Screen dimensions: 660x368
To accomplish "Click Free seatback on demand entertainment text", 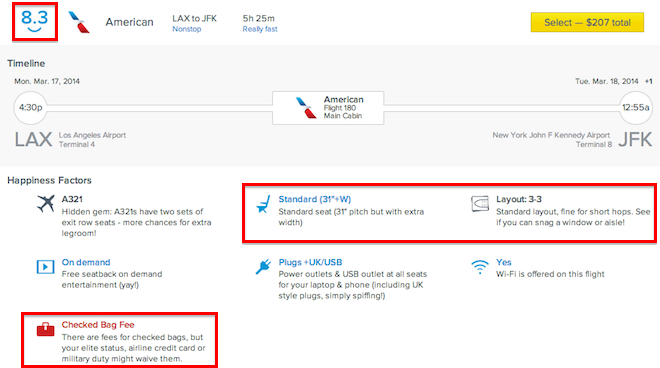I will (112, 280).
